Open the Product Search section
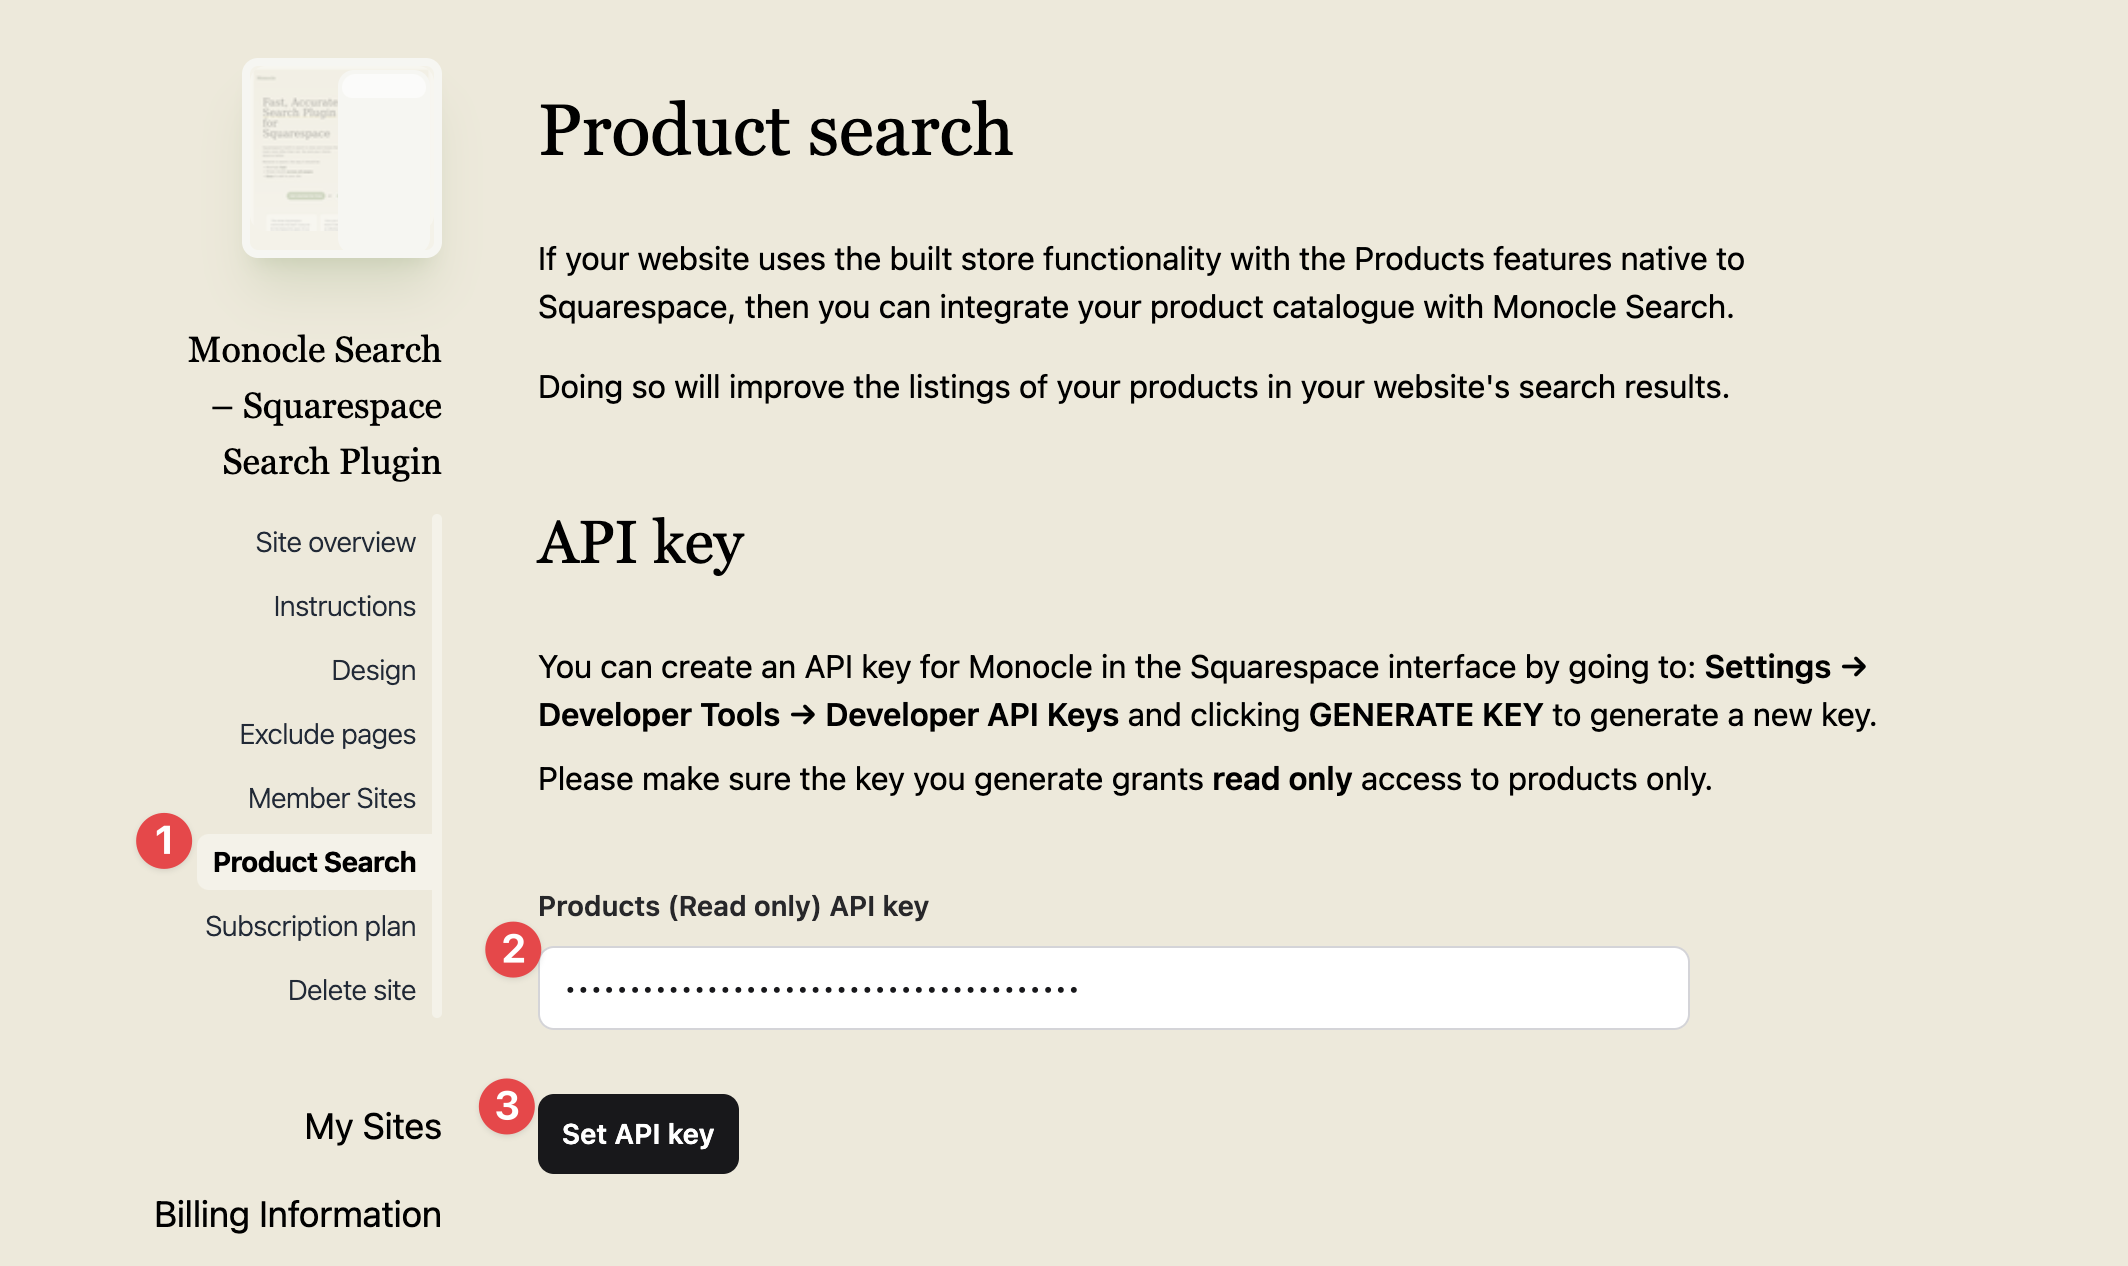 click(x=316, y=861)
